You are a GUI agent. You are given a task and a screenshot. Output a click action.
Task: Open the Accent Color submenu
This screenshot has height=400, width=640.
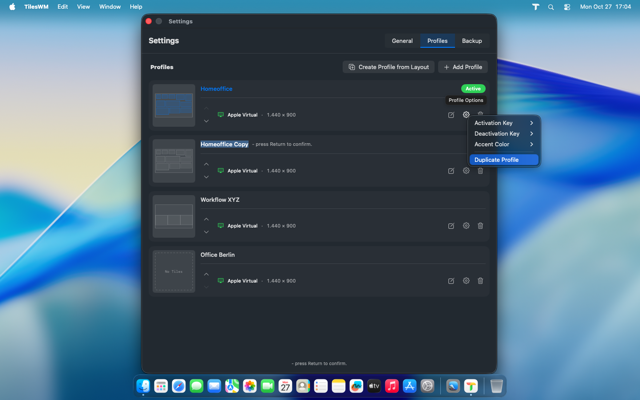click(x=504, y=144)
